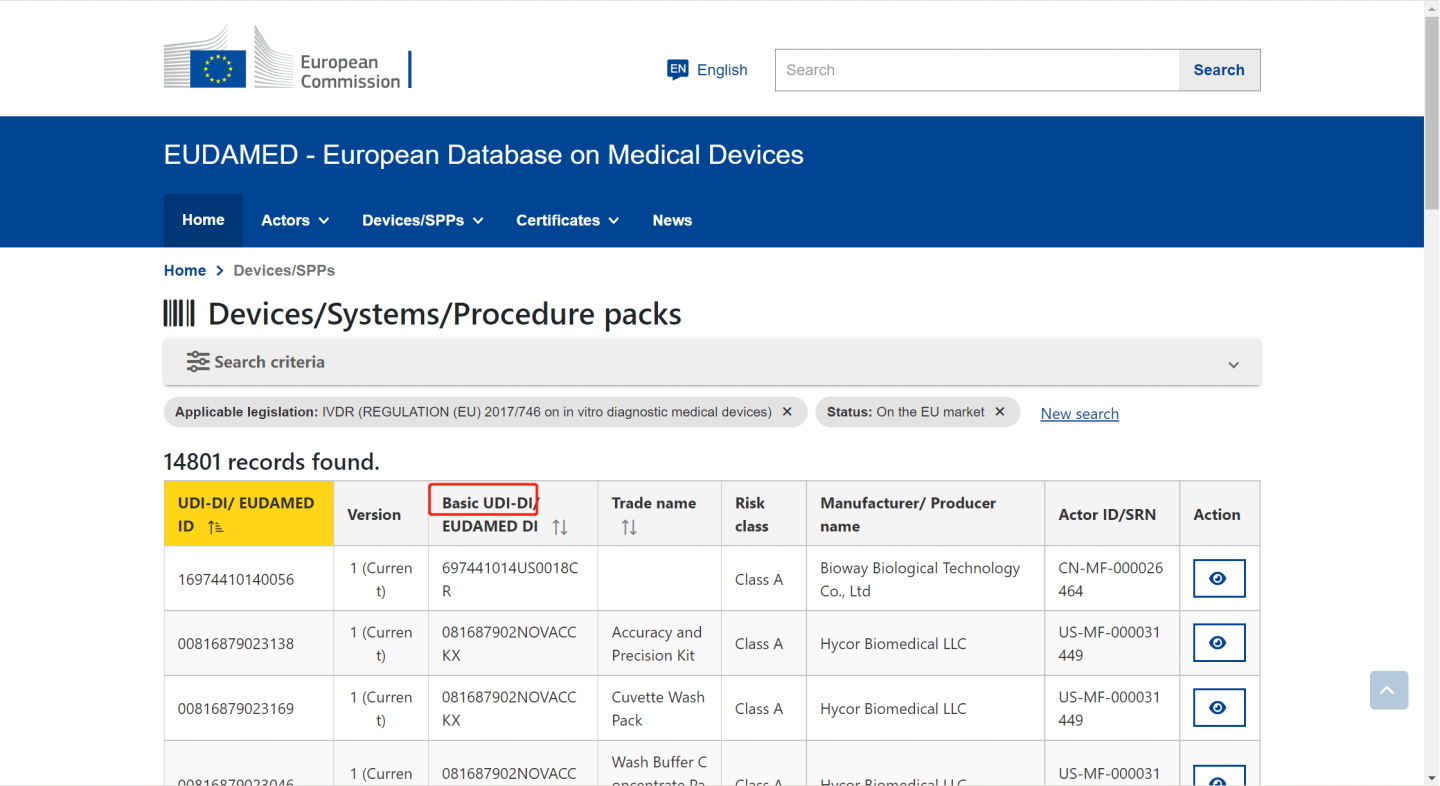Click Actor ID CN-MF-000026464

tap(1111, 579)
